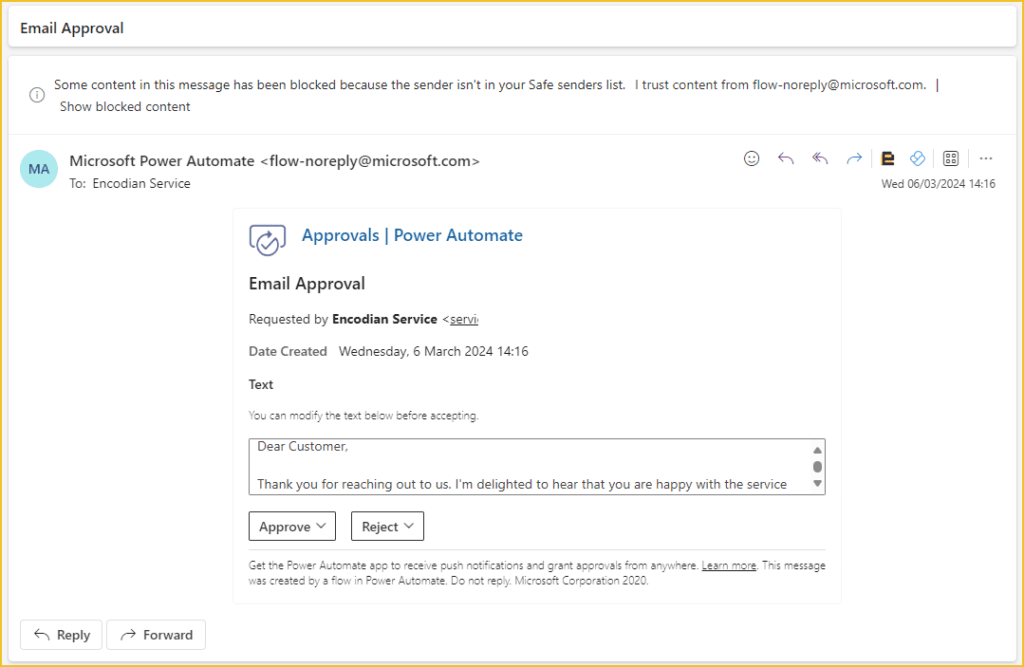The height and width of the screenshot is (667, 1024).
Task: Open the orange add-in icon in the toolbar
Action: pyautogui.click(x=888, y=158)
